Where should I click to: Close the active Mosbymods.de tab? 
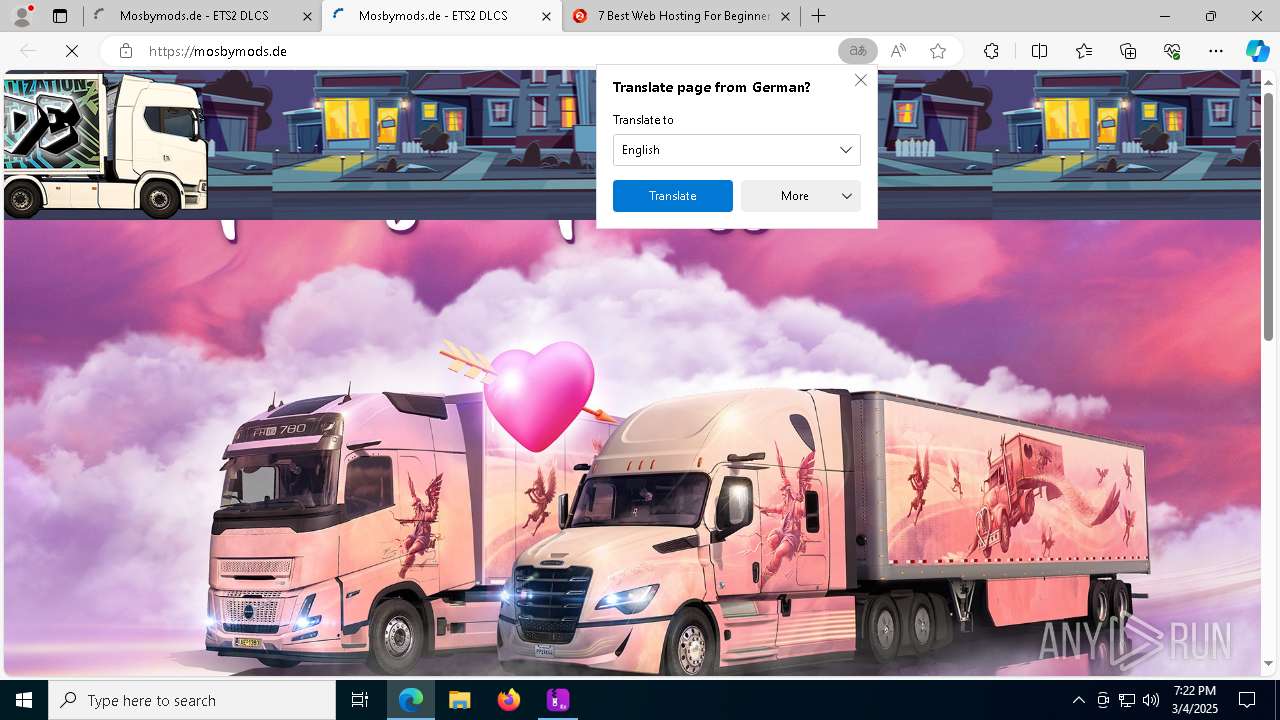pyautogui.click(x=545, y=16)
